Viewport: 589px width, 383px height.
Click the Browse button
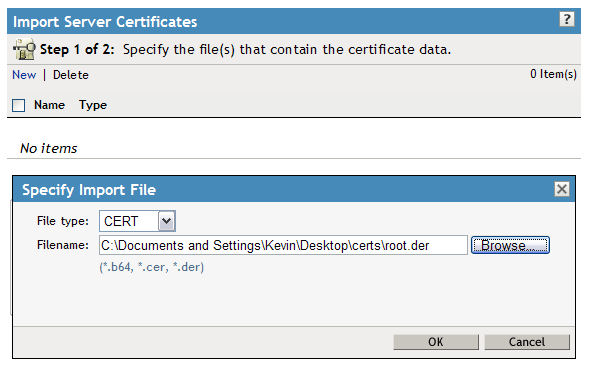click(510, 245)
